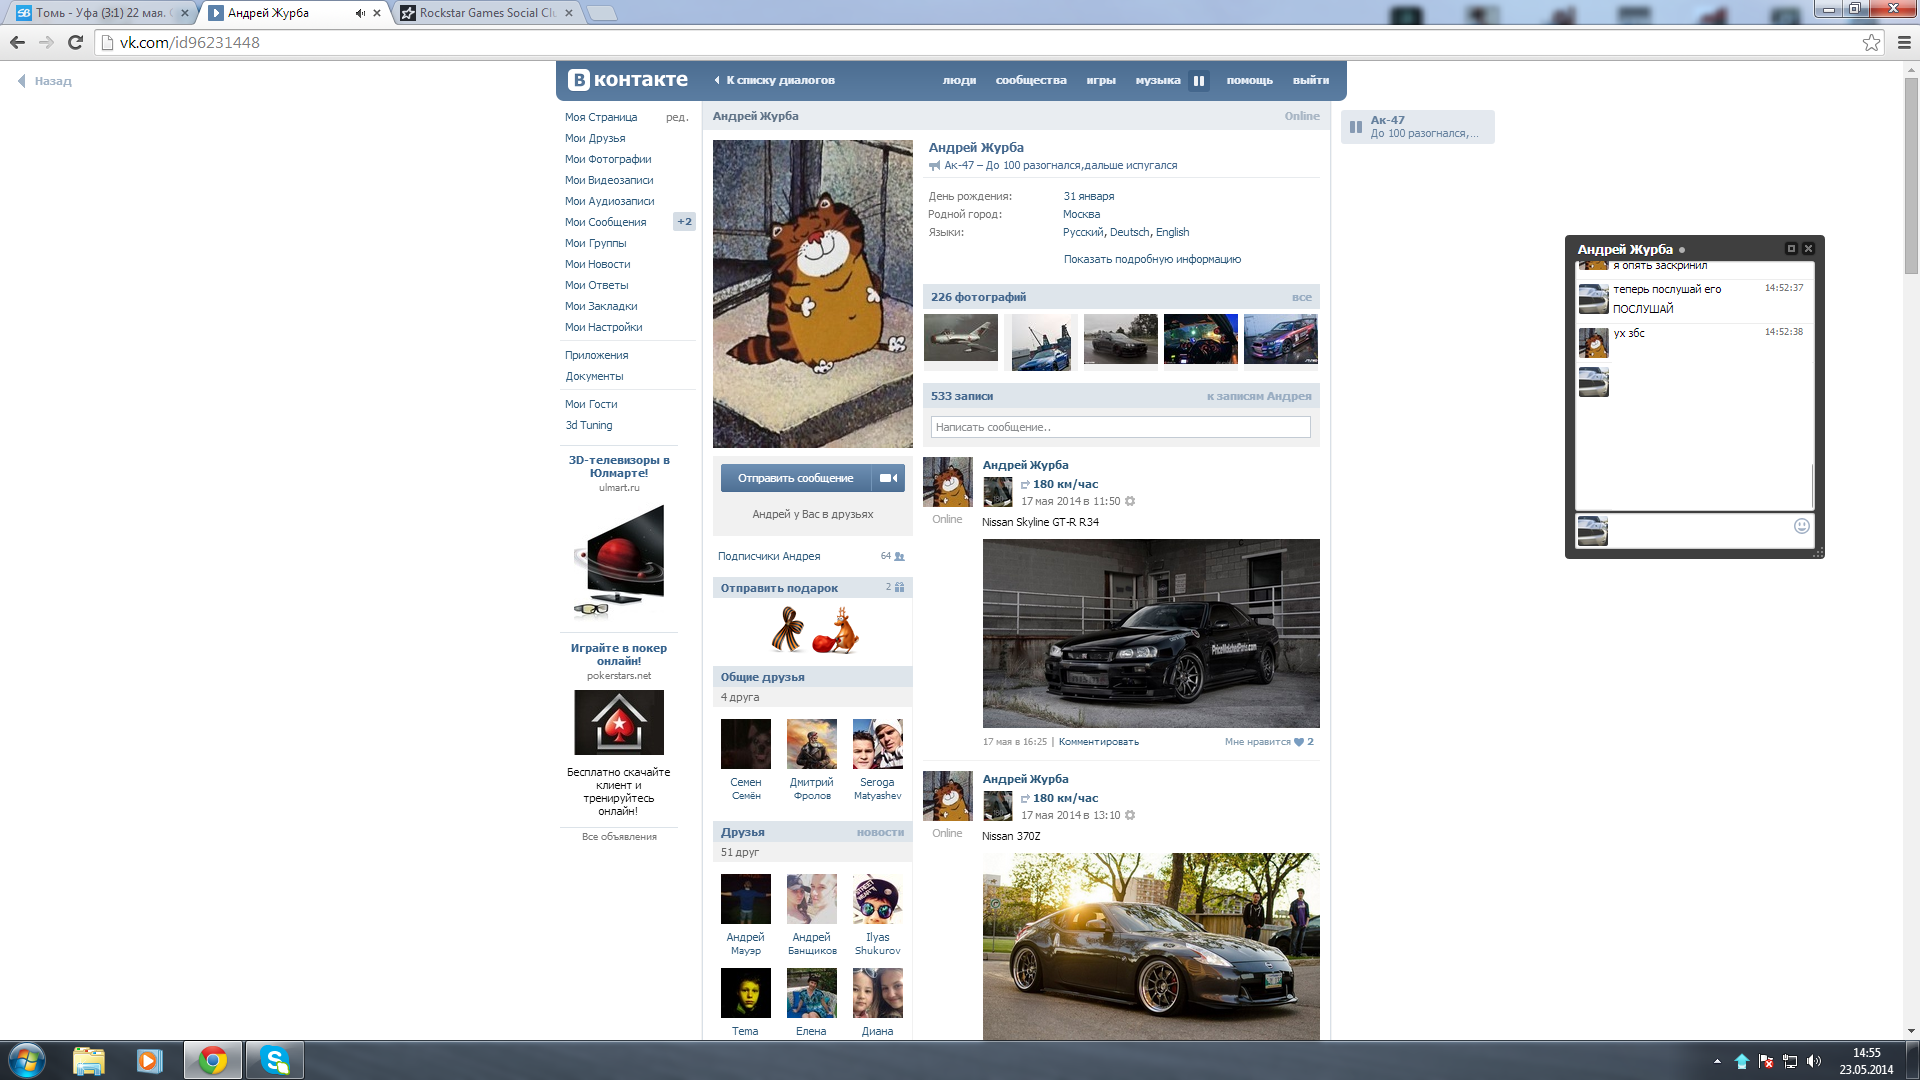Bookmark this page with the star icon
1920x1080 pixels.
tap(1871, 42)
